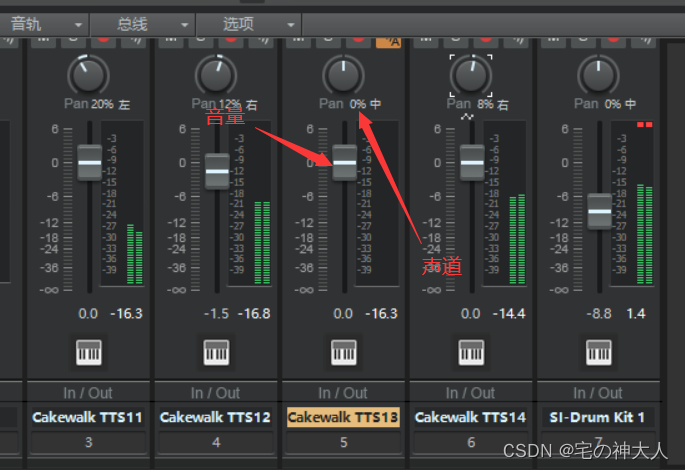Click track number 4 below Cakewalk TTS12
This screenshot has height=470, width=685.
click(x=216, y=442)
